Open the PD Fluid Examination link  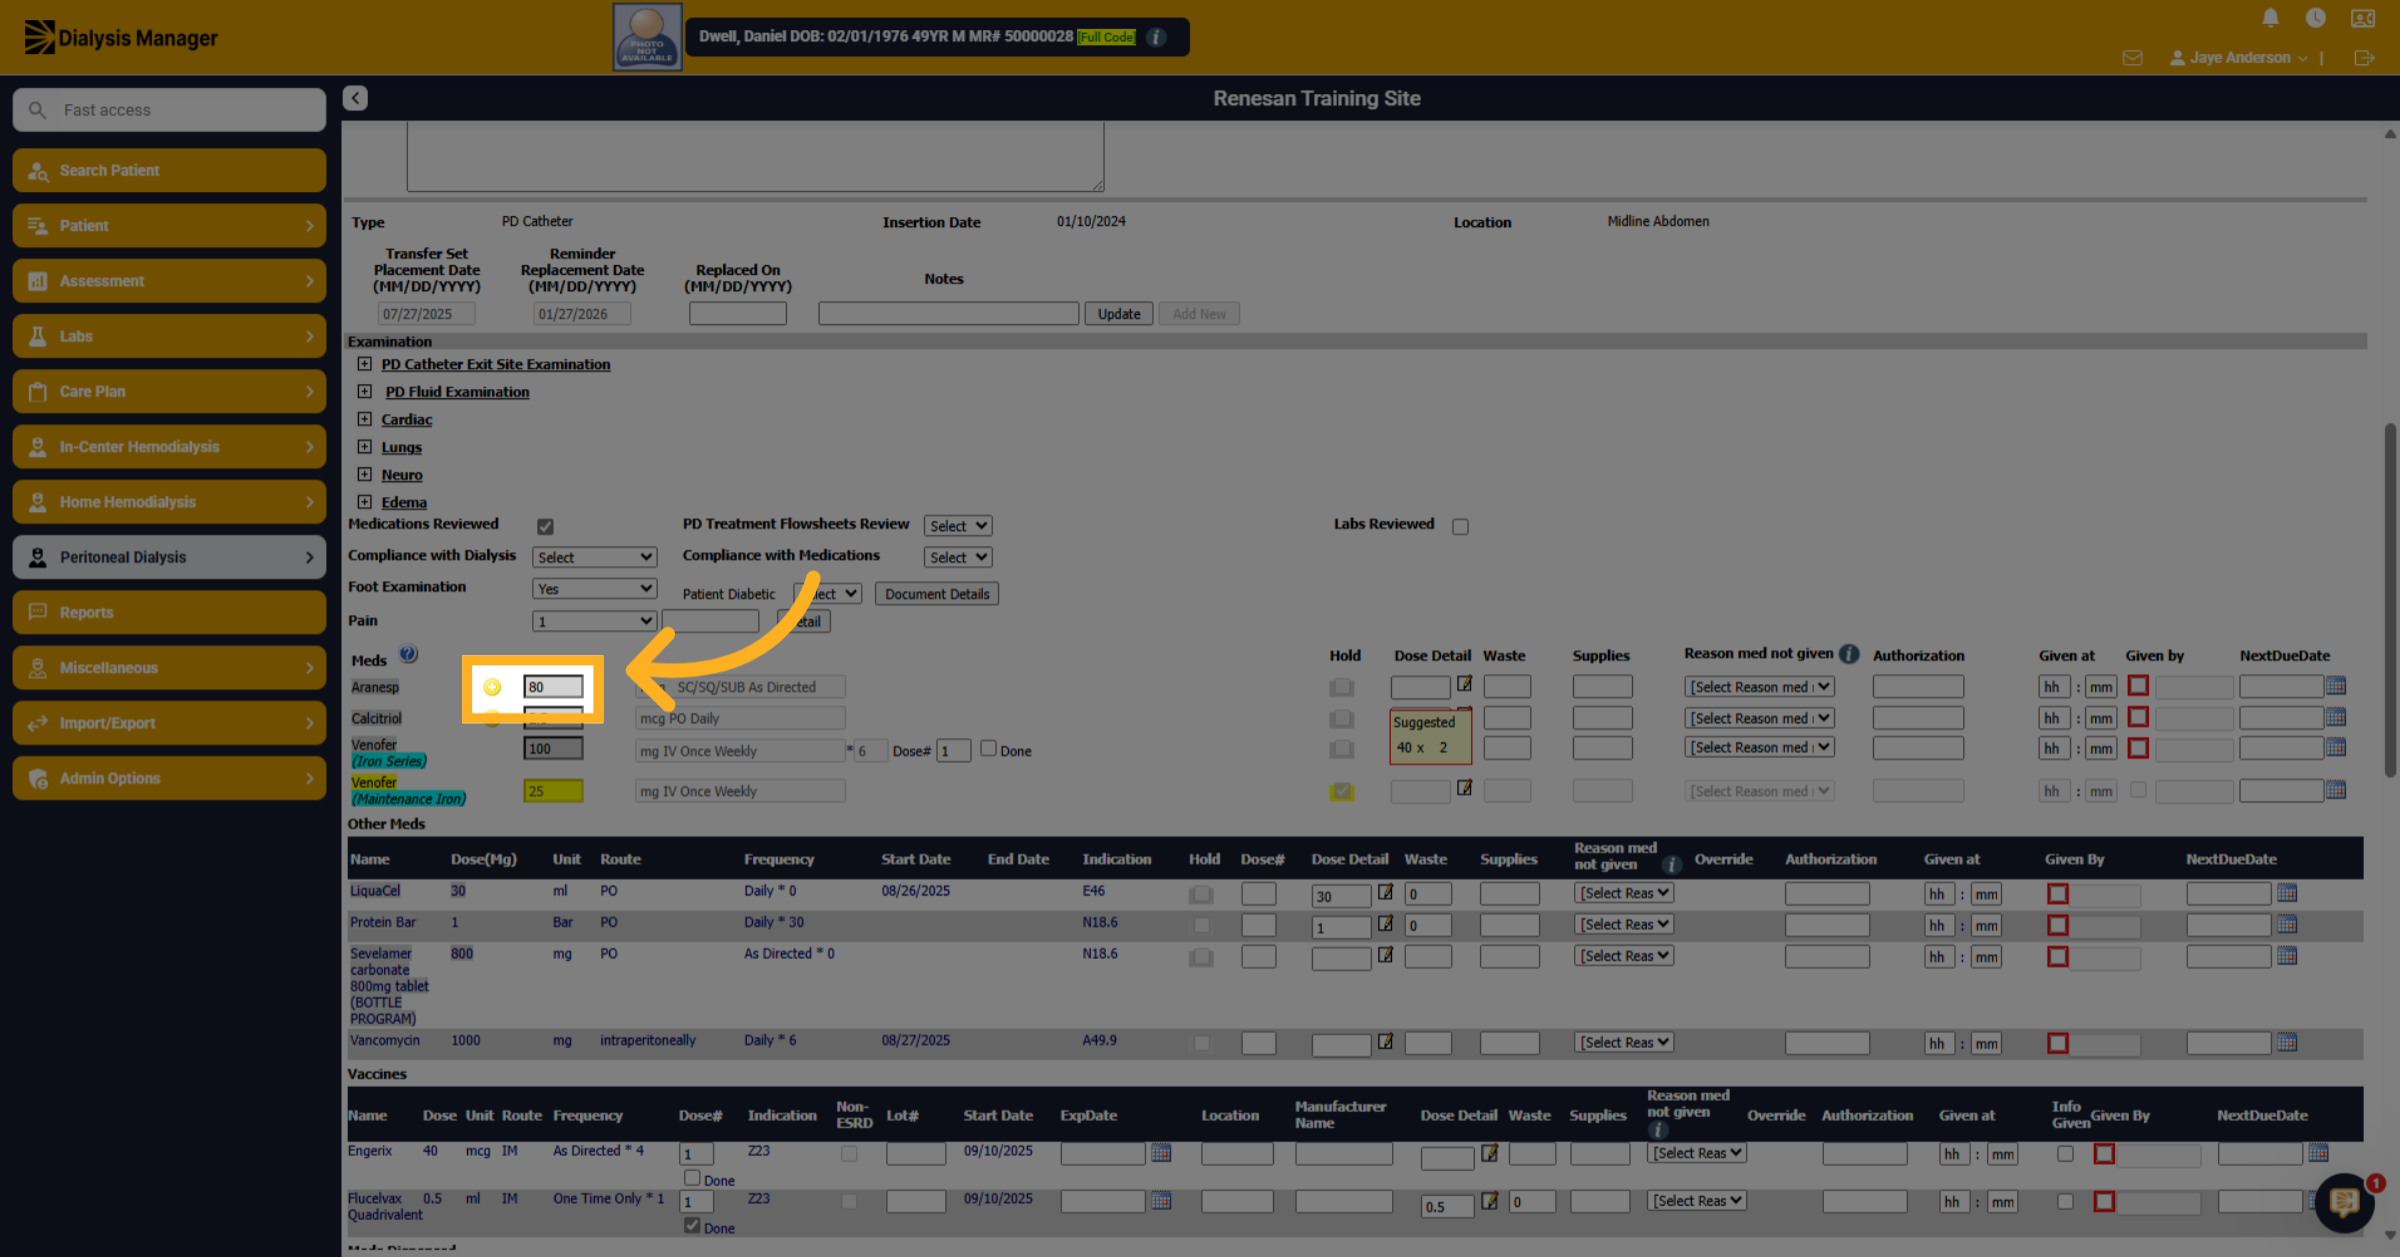[457, 392]
